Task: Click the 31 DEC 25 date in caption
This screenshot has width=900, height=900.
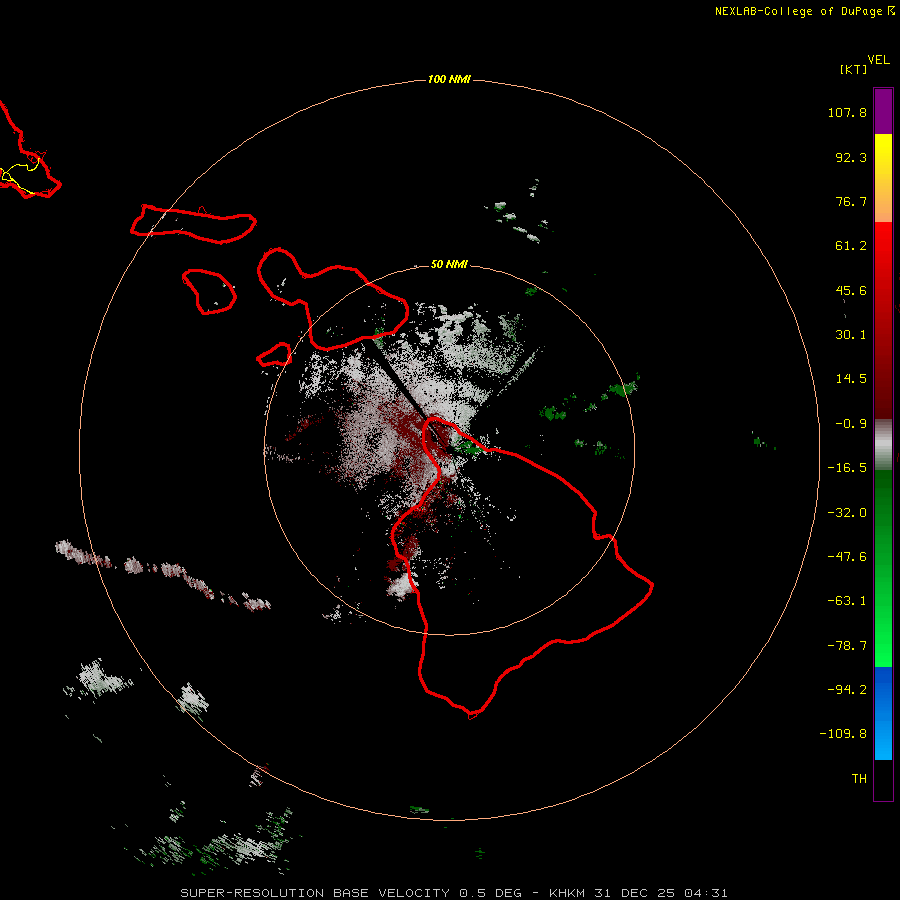Action: tap(637, 893)
